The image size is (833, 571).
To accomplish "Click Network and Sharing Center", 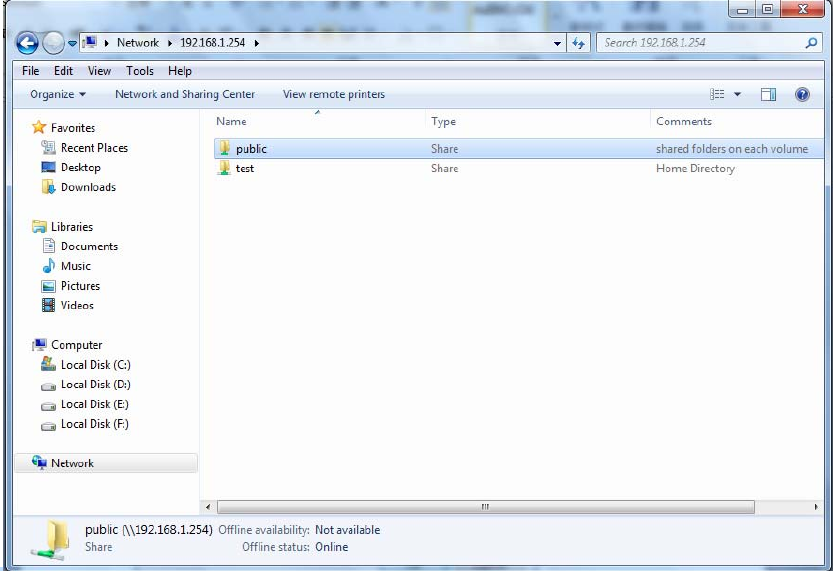I will coord(185,94).
